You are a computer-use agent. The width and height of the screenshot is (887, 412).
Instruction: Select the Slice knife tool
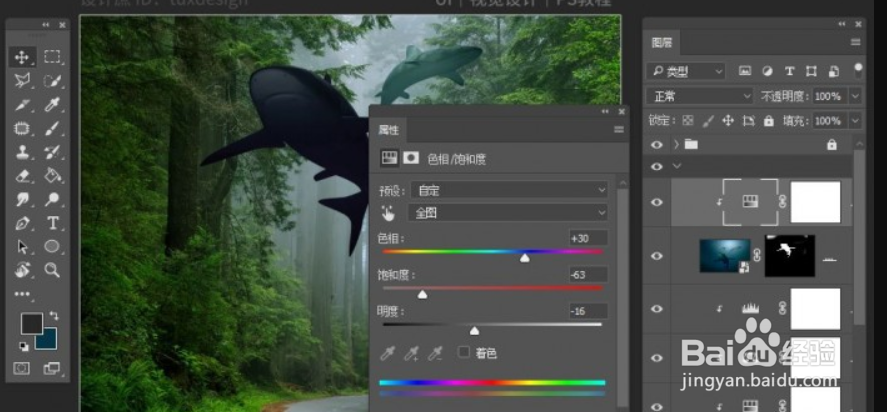(x=22, y=104)
